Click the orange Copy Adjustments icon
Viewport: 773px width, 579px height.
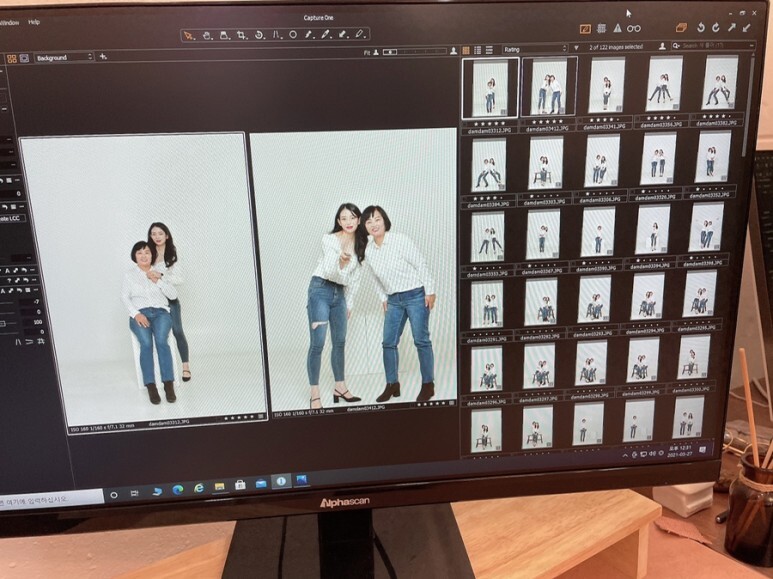pos(681,27)
